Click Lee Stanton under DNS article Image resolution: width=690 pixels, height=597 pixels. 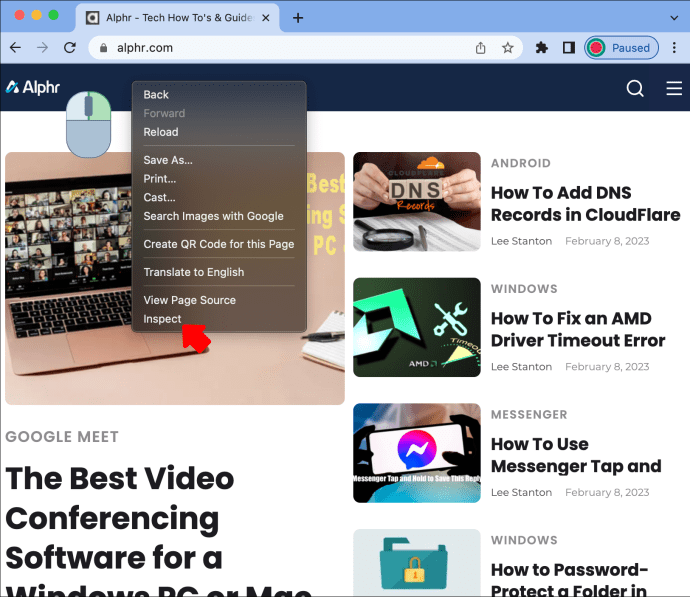[521, 241]
